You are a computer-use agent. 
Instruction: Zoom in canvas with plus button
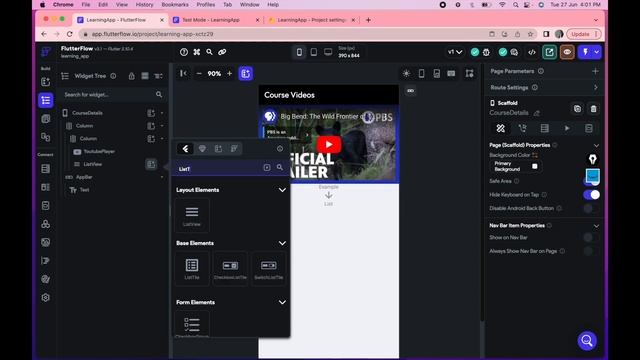229,73
